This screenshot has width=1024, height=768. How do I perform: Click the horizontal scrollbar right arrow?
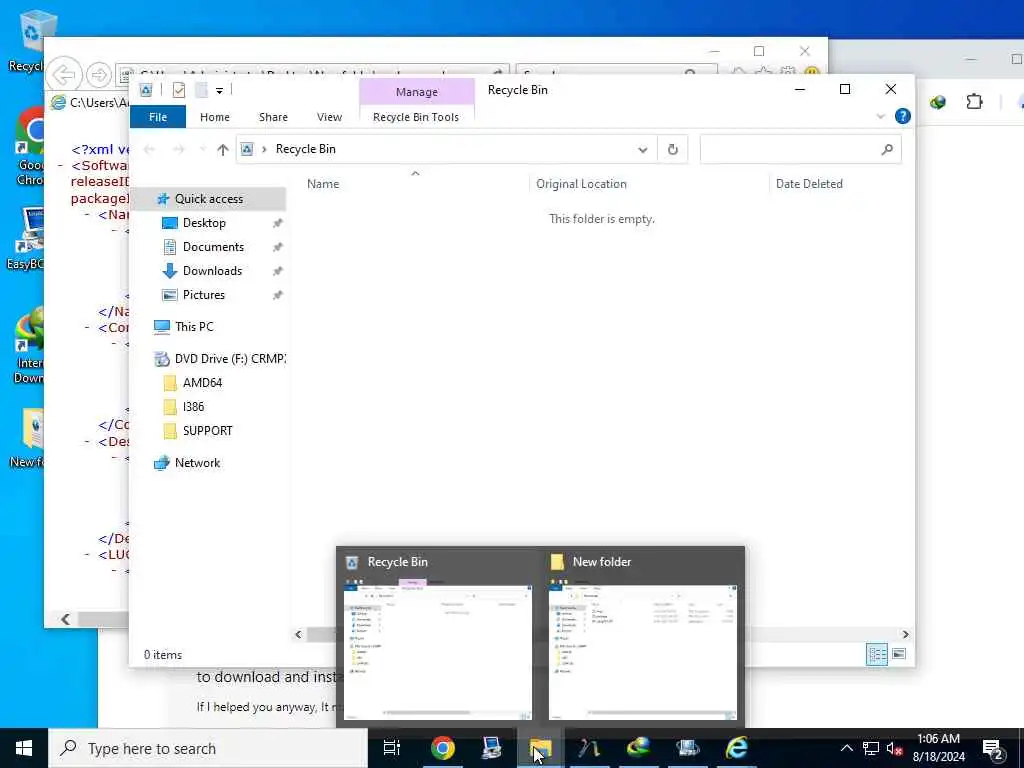click(905, 634)
